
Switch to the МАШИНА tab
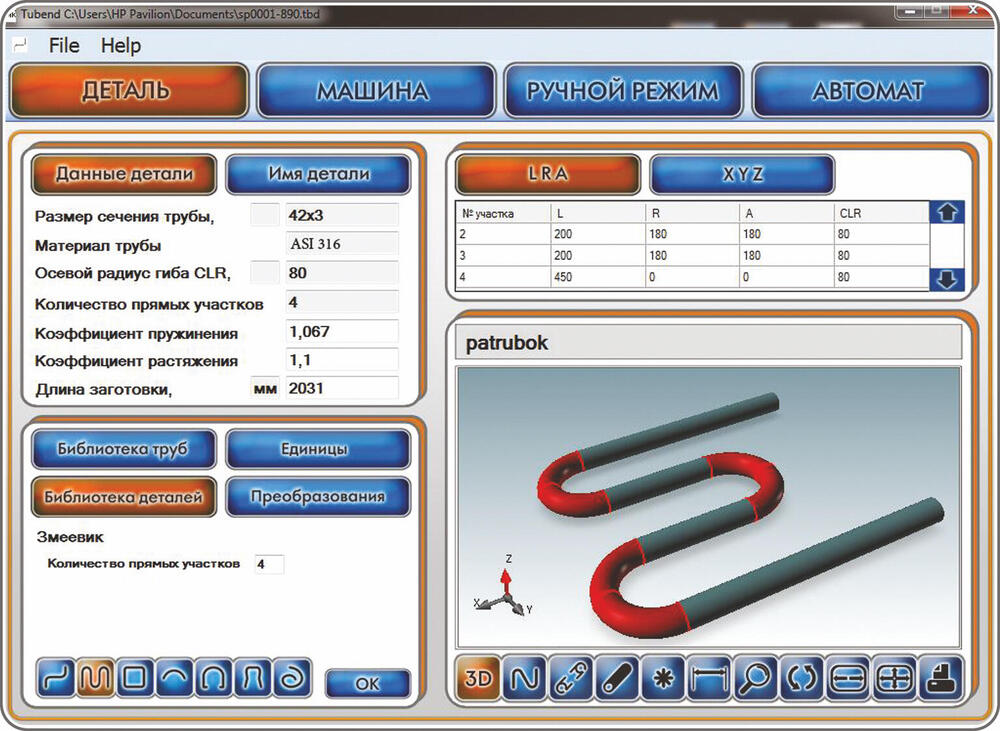pos(375,91)
